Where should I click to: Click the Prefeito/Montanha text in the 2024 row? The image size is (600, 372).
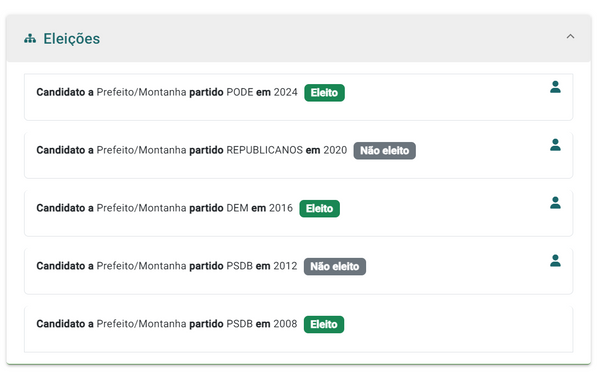coord(141,92)
